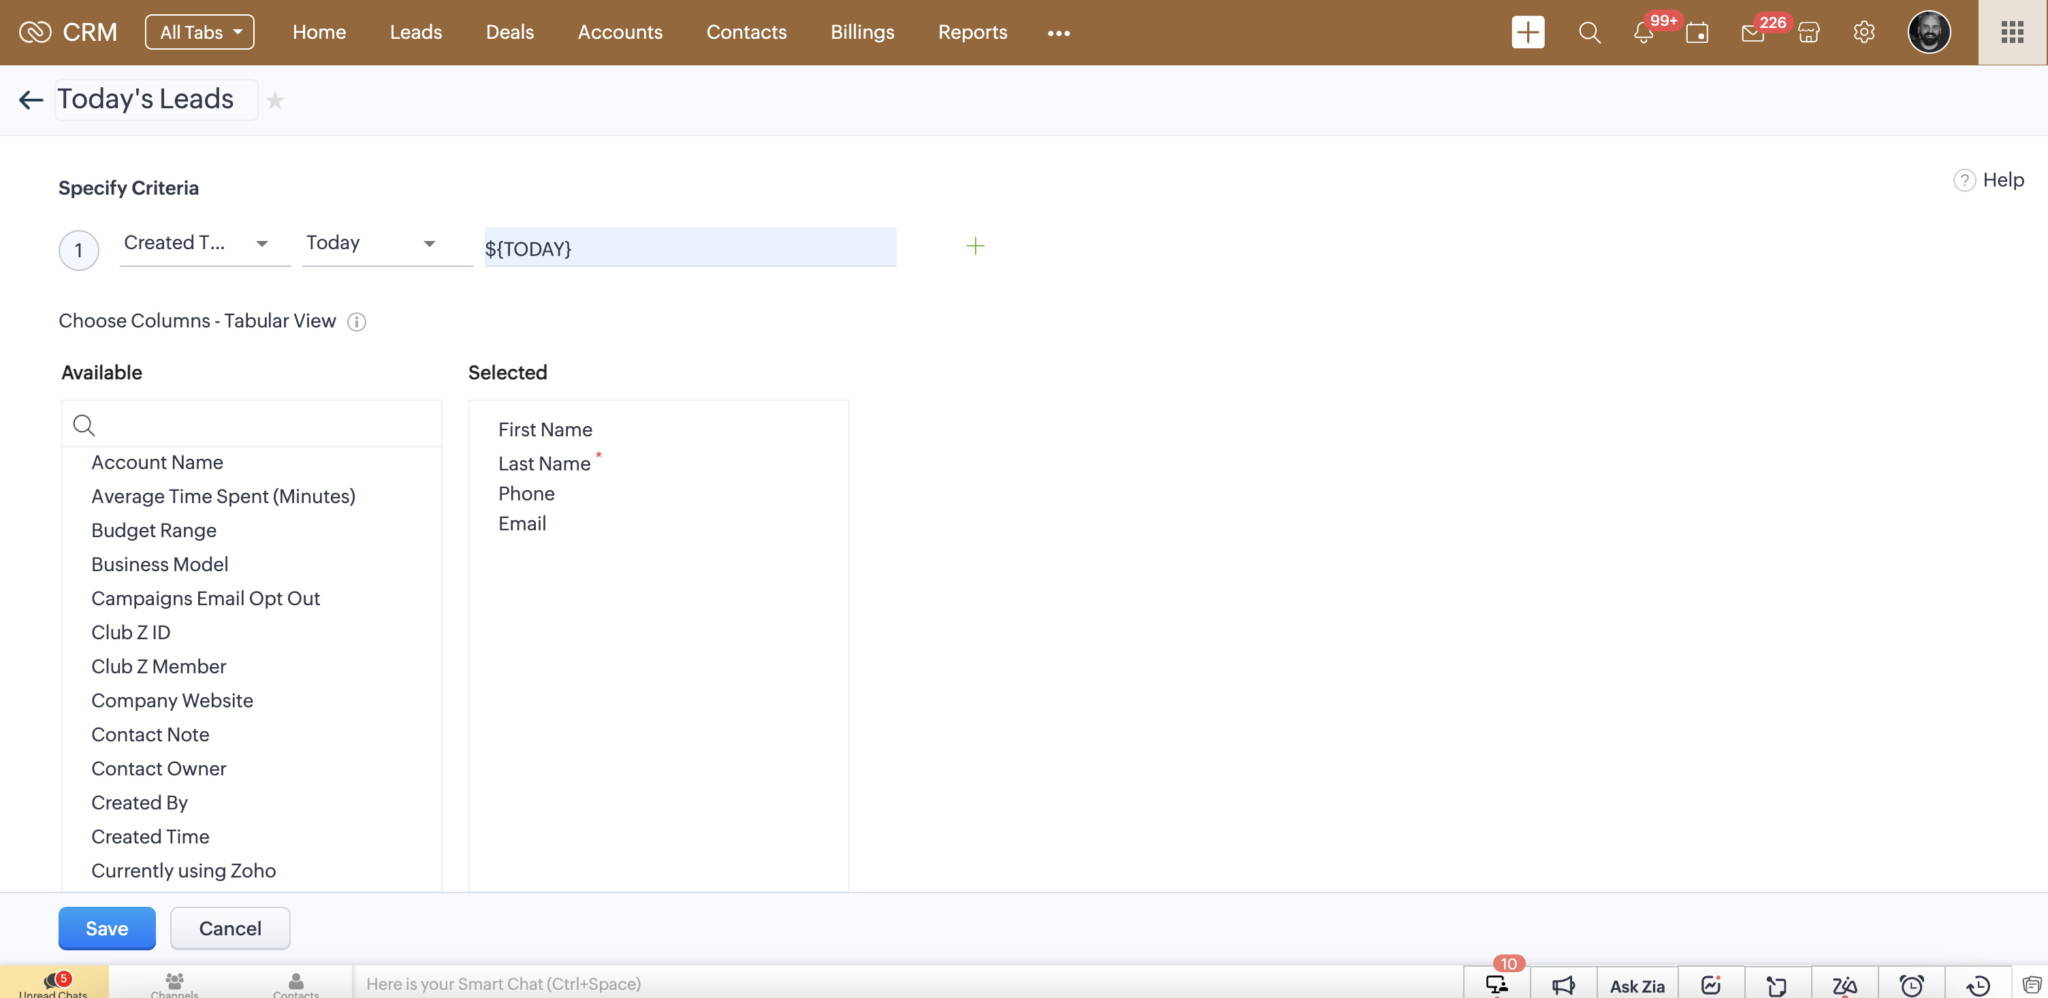Viewport: 2048px width, 998px height.
Task: Open the CRM Marketplace store icon
Action: [x=1807, y=33]
